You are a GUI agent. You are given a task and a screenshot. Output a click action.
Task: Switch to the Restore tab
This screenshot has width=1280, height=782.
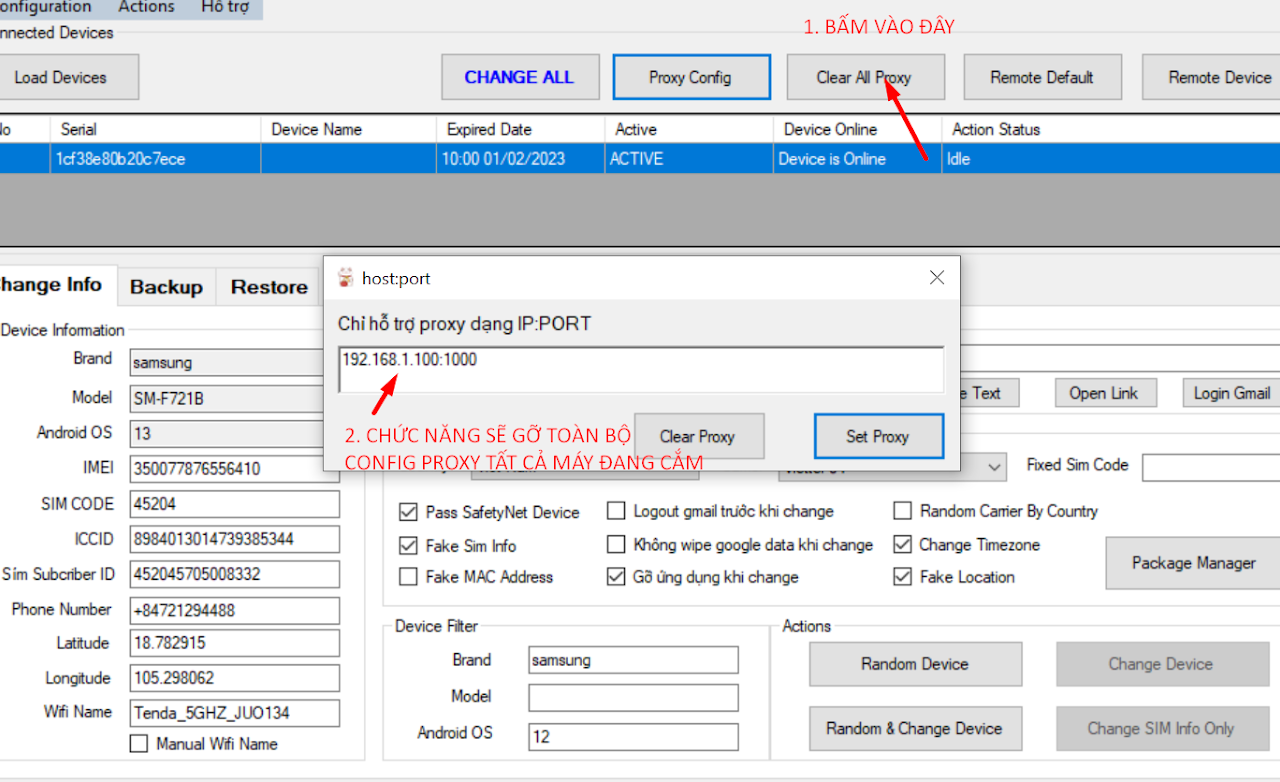269,287
